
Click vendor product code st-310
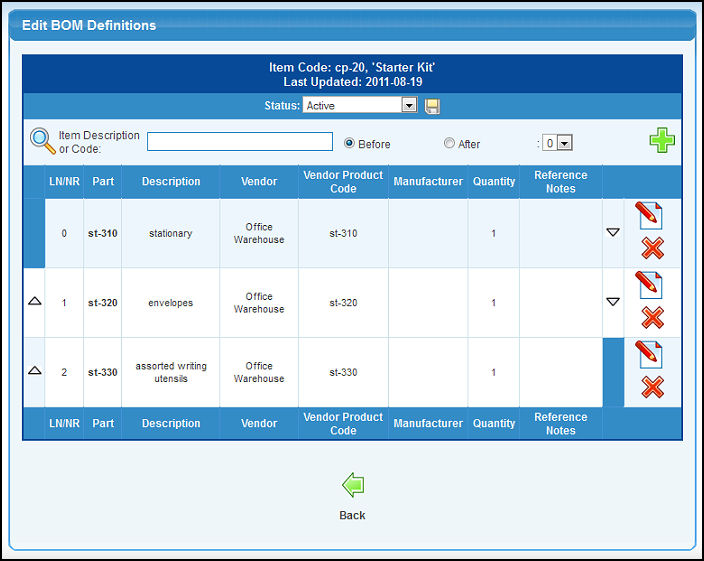point(343,233)
